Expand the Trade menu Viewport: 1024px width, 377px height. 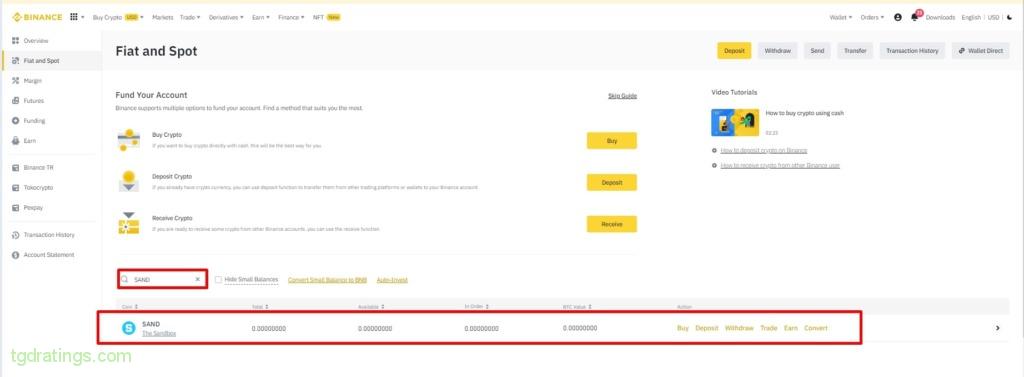tap(190, 18)
